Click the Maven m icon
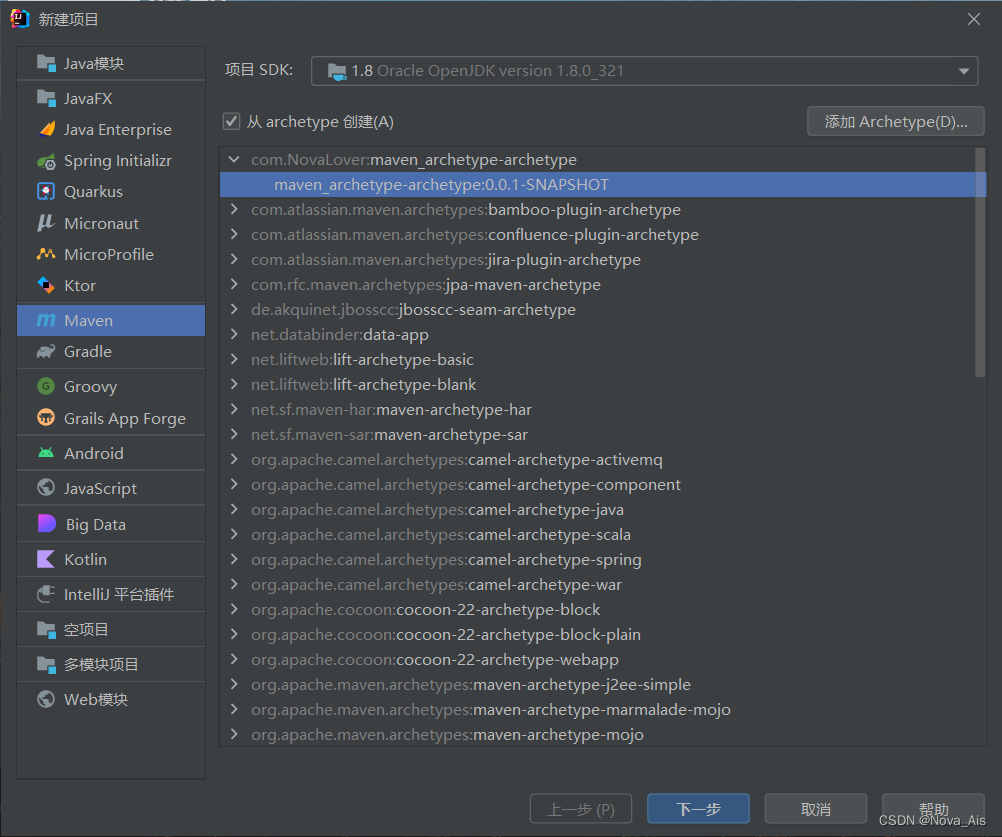This screenshot has height=837, width=1002. pos(46,320)
